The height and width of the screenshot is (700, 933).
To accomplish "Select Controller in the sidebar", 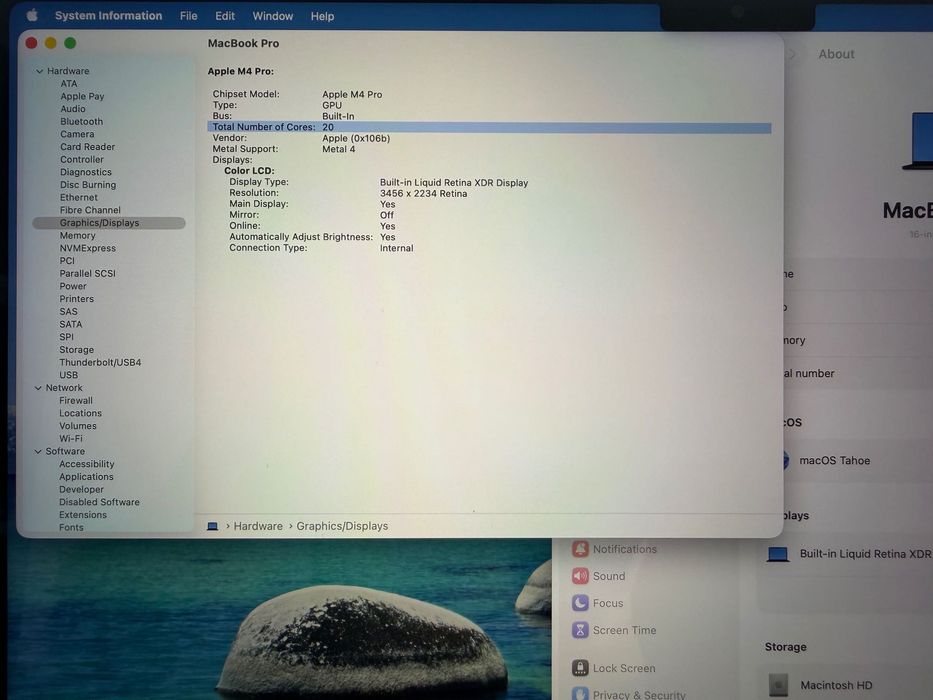I will tap(82, 160).
